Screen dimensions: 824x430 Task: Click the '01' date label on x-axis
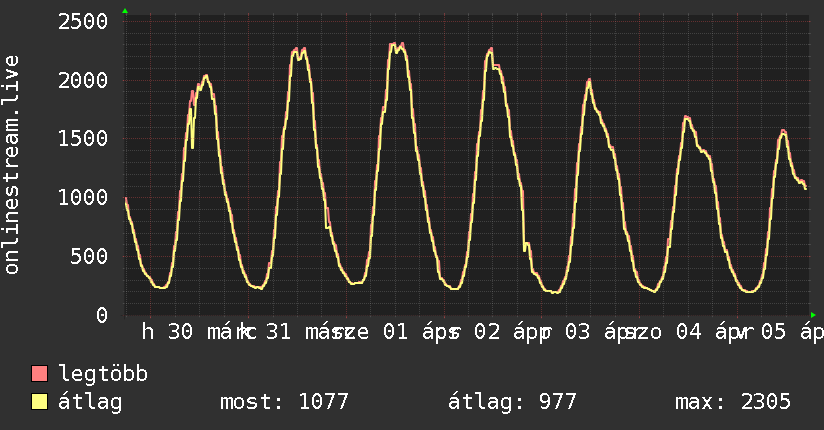point(395,332)
